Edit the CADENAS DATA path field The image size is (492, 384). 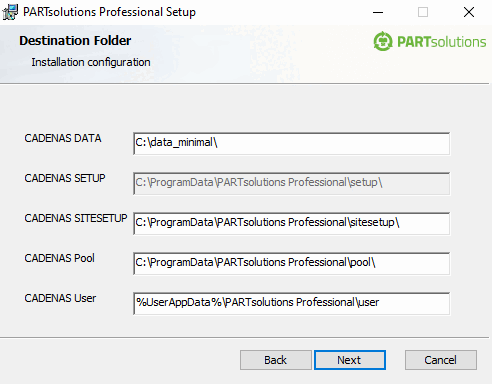[x=292, y=144]
